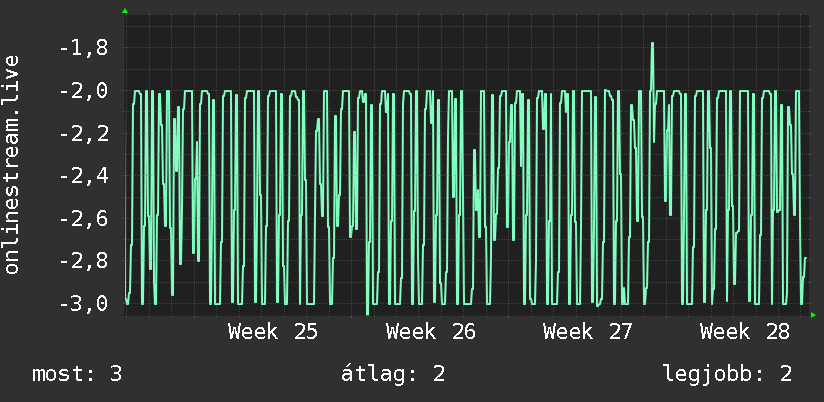Click the Week 26 axis label
This screenshot has width=824, height=402.
pos(430,332)
